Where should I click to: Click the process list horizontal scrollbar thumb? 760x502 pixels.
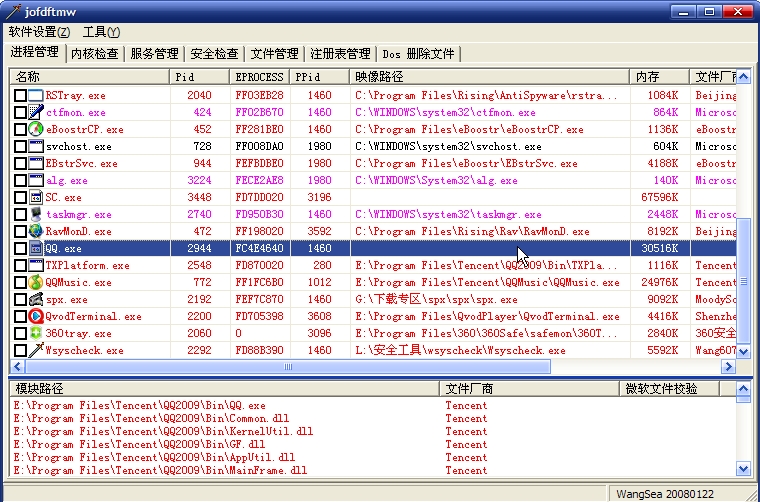click(x=288, y=367)
